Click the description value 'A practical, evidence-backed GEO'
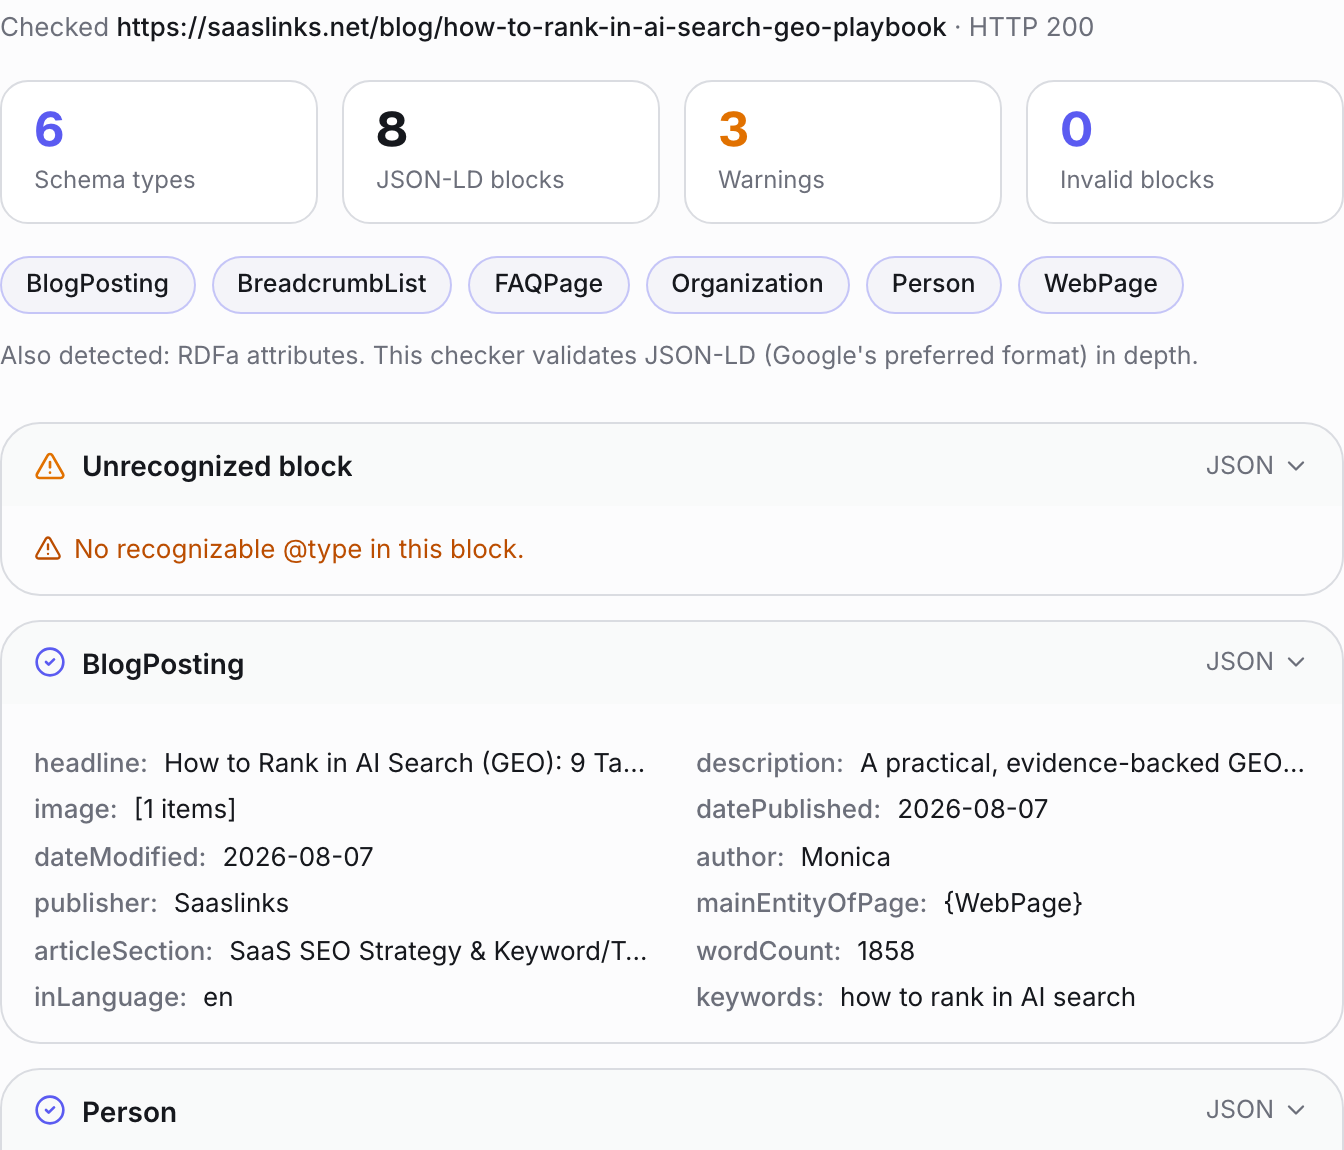This screenshot has width=1344, height=1150. [x=1082, y=763]
